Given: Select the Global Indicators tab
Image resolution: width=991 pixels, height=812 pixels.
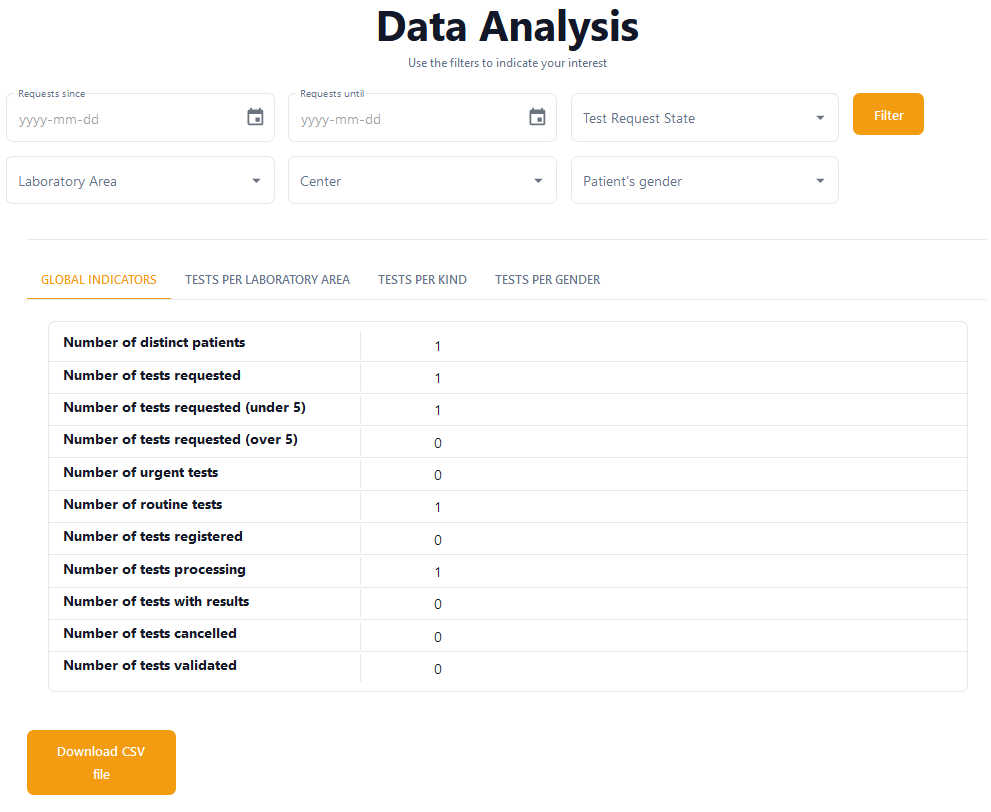Looking at the screenshot, I should tap(99, 280).
